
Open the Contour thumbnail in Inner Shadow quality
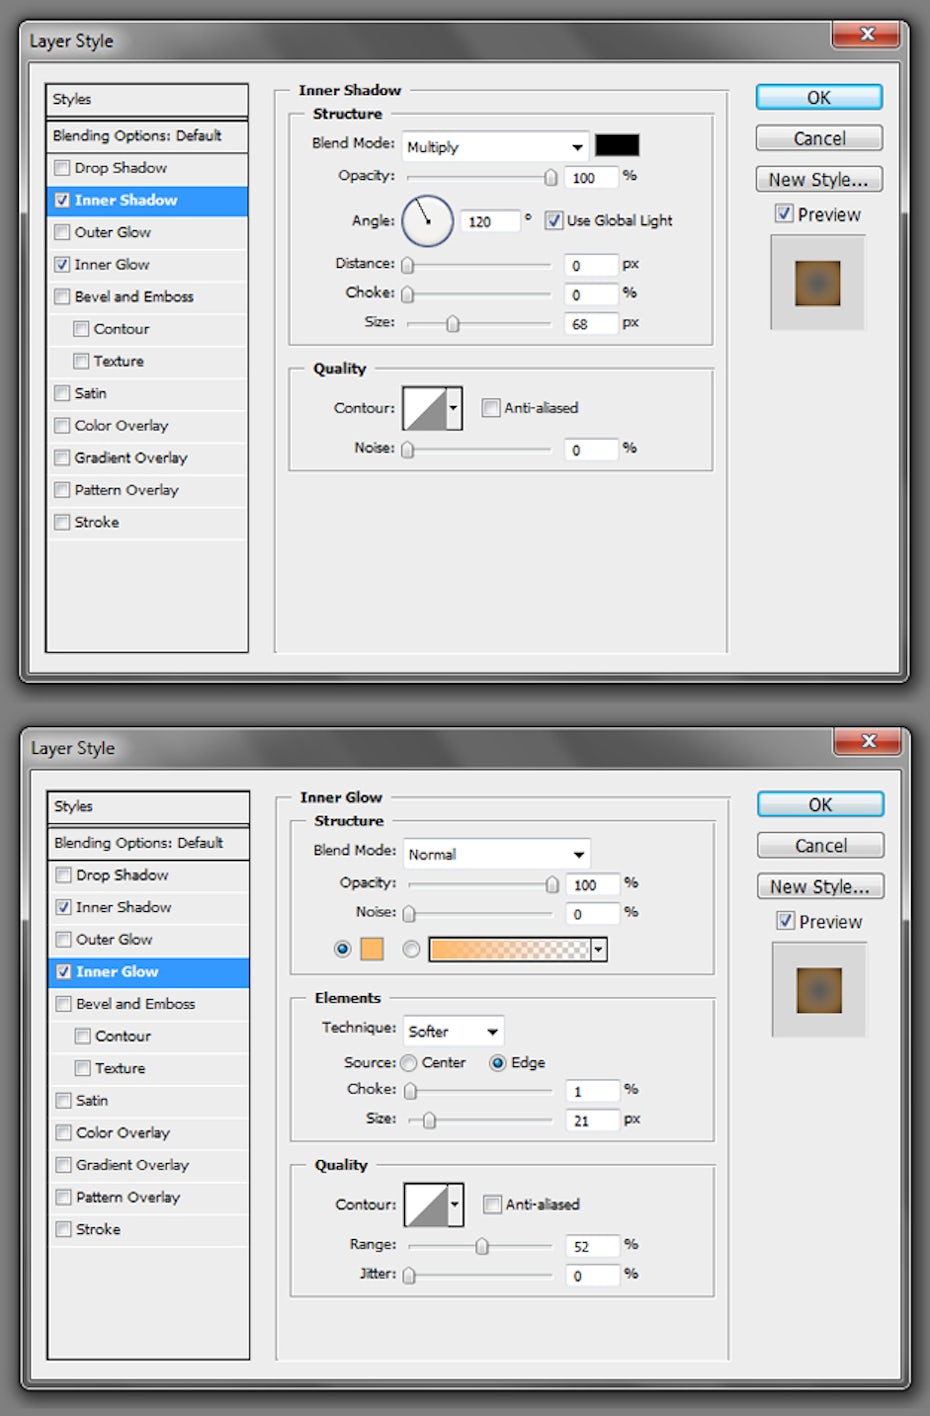tap(425, 408)
